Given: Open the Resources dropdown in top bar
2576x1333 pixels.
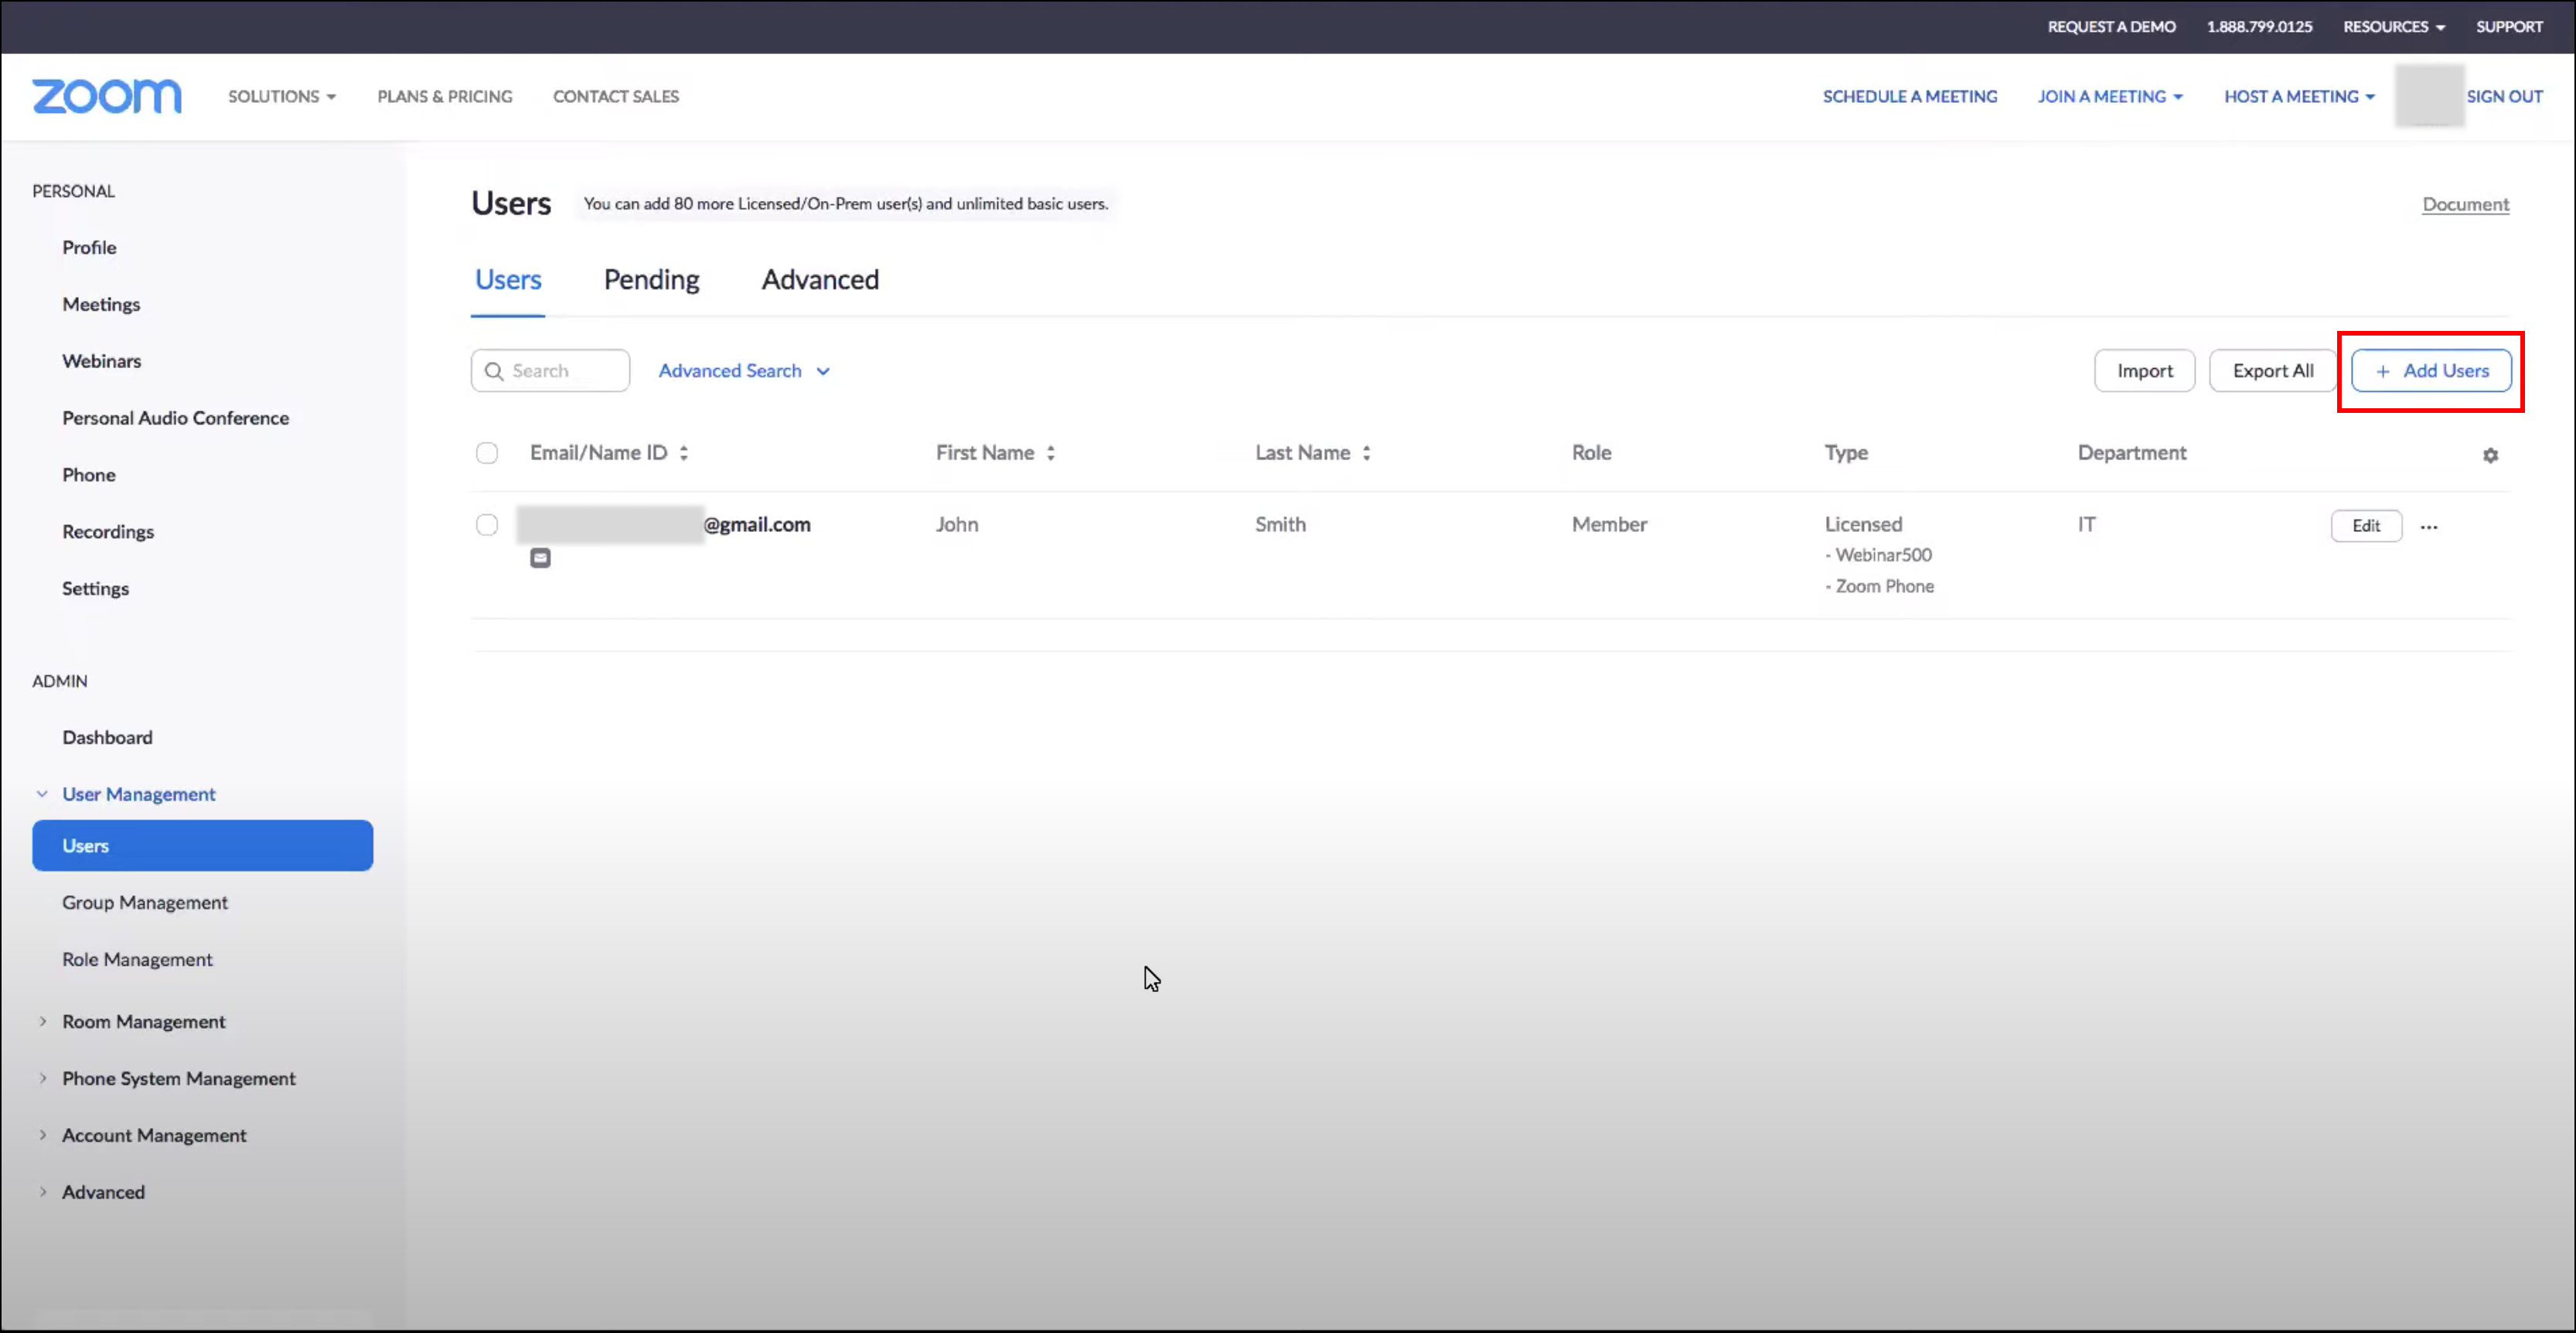Looking at the screenshot, I should pos(2394,27).
